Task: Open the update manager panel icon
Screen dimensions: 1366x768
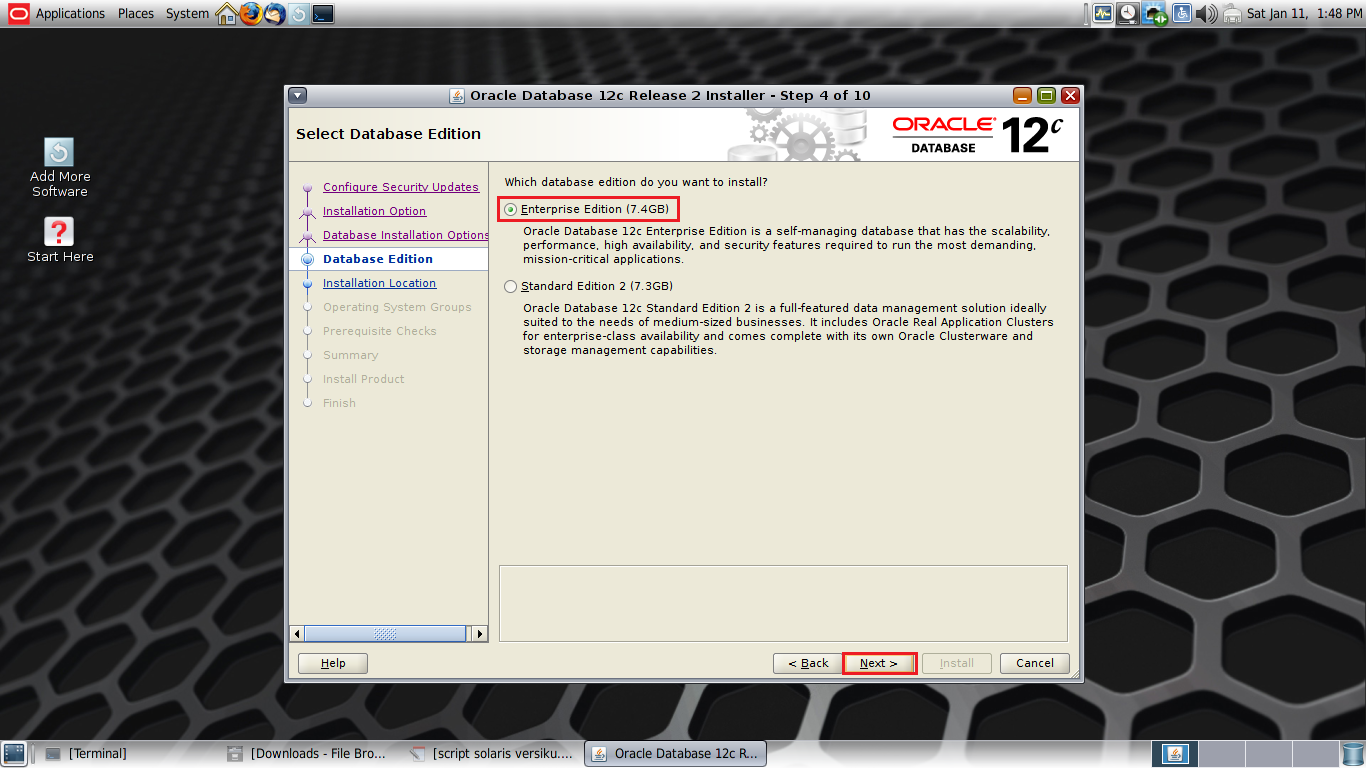Action: 299,14
